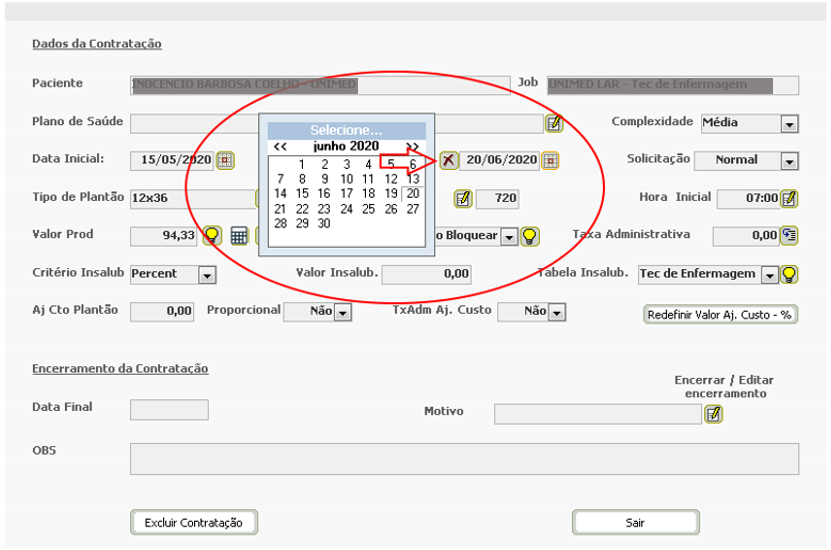Click the lightbulb beside Tabela Insalub.
This screenshot has width=831, height=550.
click(x=789, y=274)
